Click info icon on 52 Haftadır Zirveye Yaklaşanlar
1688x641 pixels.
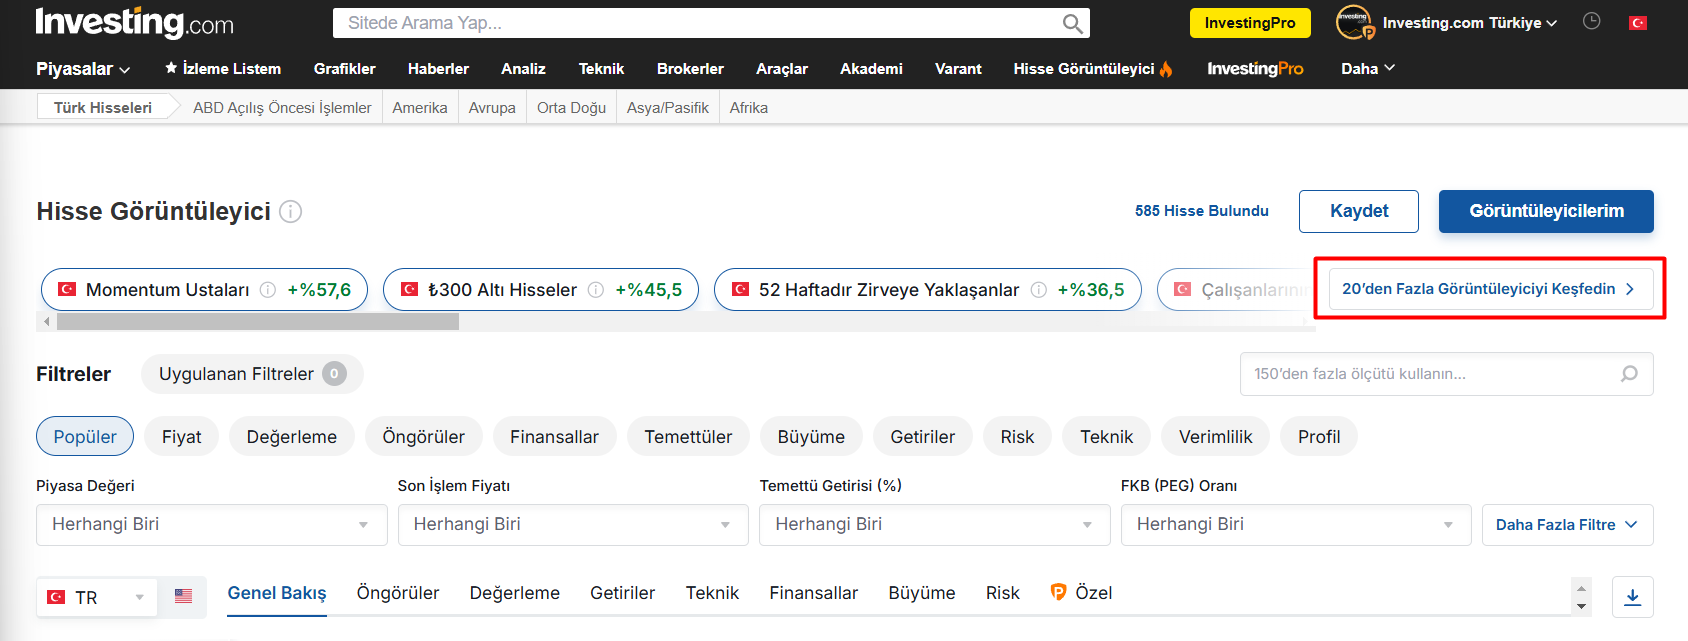pyautogui.click(x=1039, y=290)
